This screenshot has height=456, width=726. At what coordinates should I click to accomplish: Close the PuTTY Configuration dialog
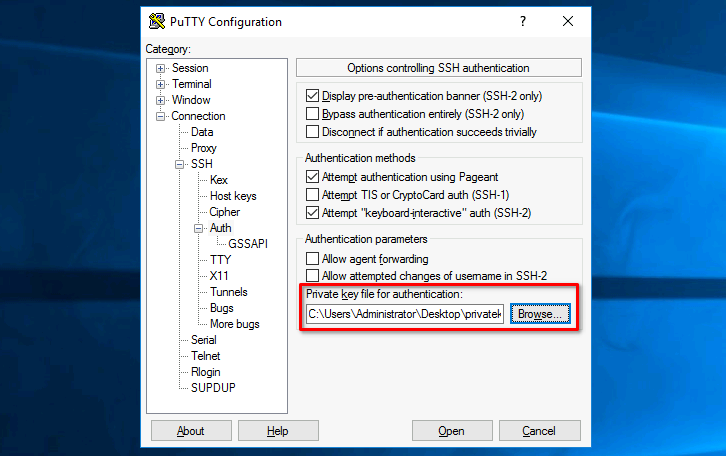click(568, 21)
